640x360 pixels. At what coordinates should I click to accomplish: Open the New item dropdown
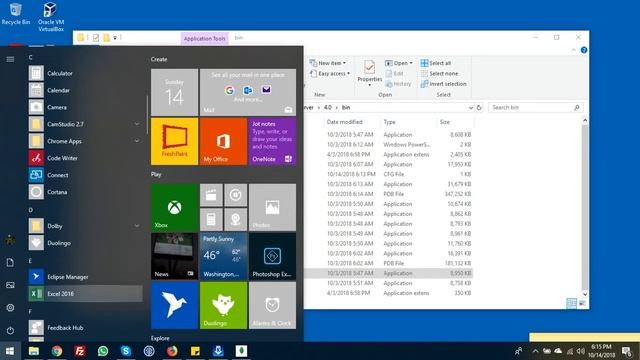[x=328, y=63]
